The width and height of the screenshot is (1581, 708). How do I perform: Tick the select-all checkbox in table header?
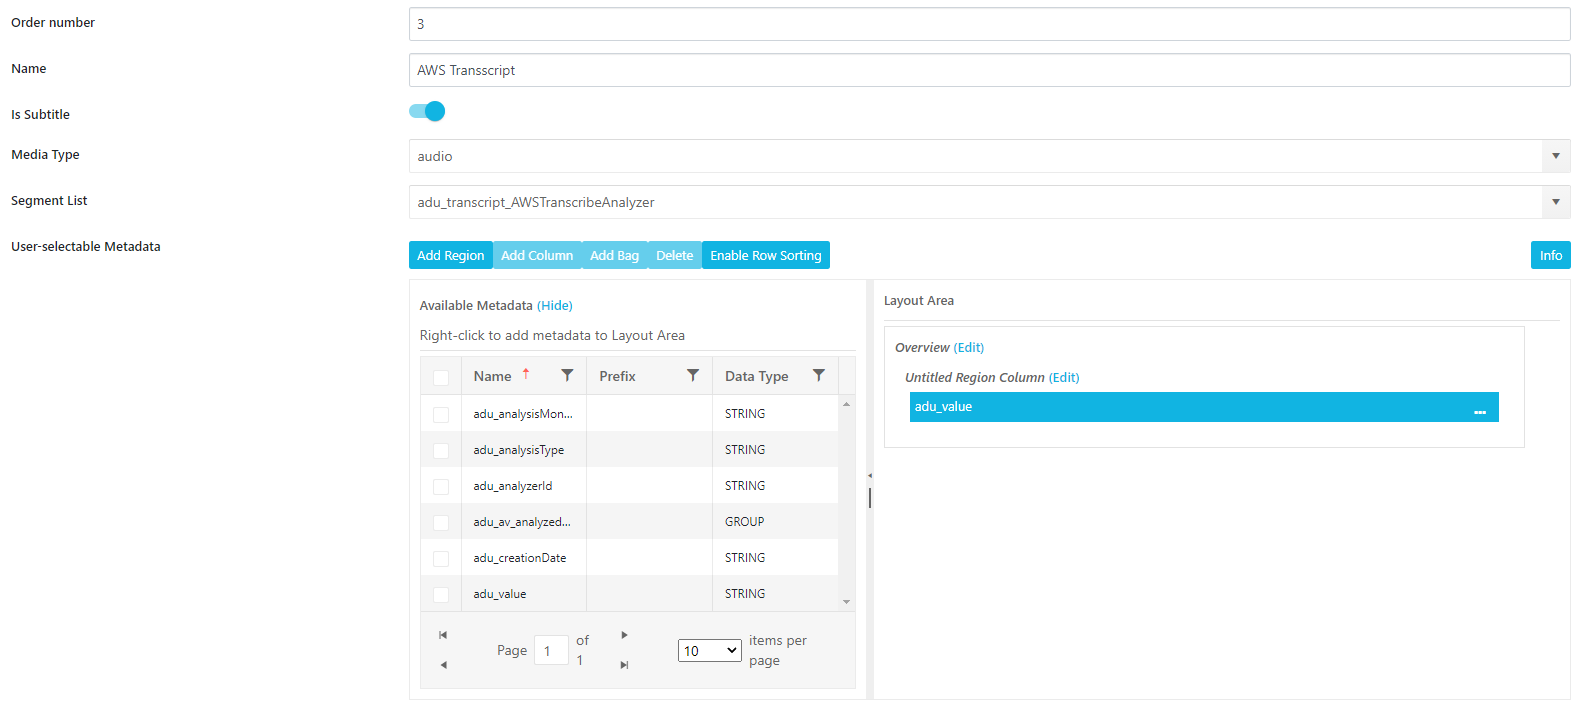point(441,378)
